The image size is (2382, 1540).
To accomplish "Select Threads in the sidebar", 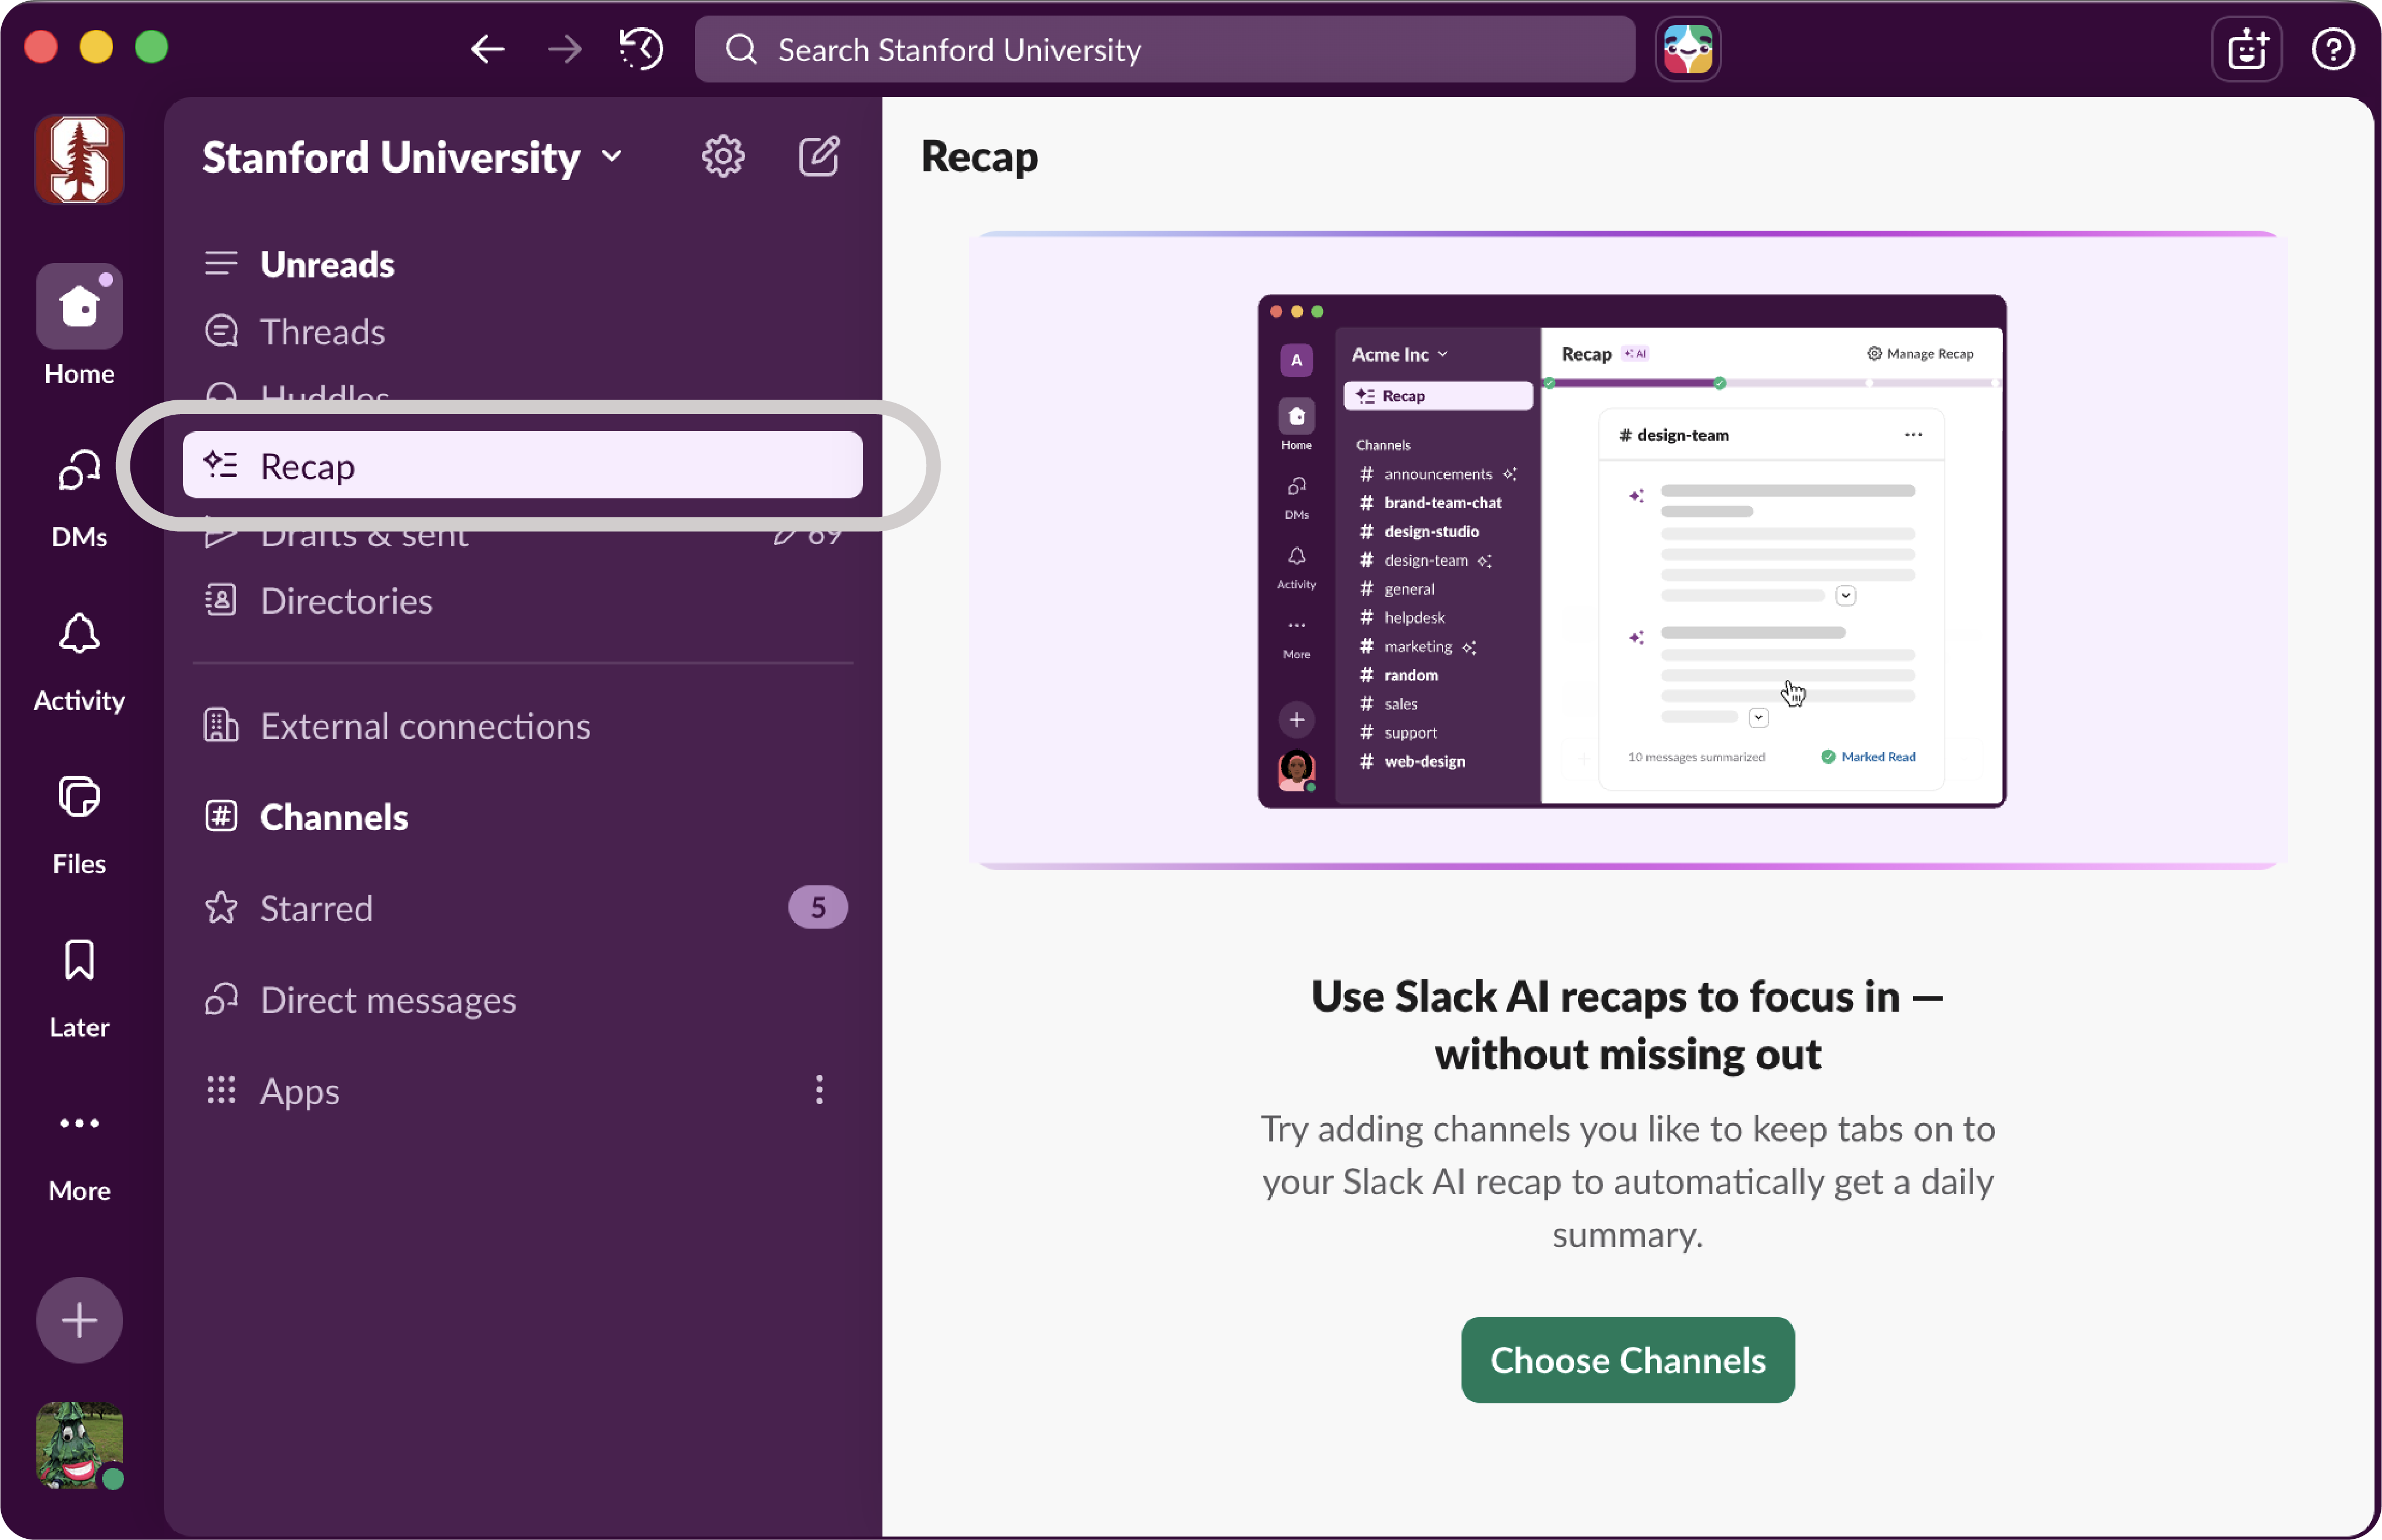I will [322, 332].
